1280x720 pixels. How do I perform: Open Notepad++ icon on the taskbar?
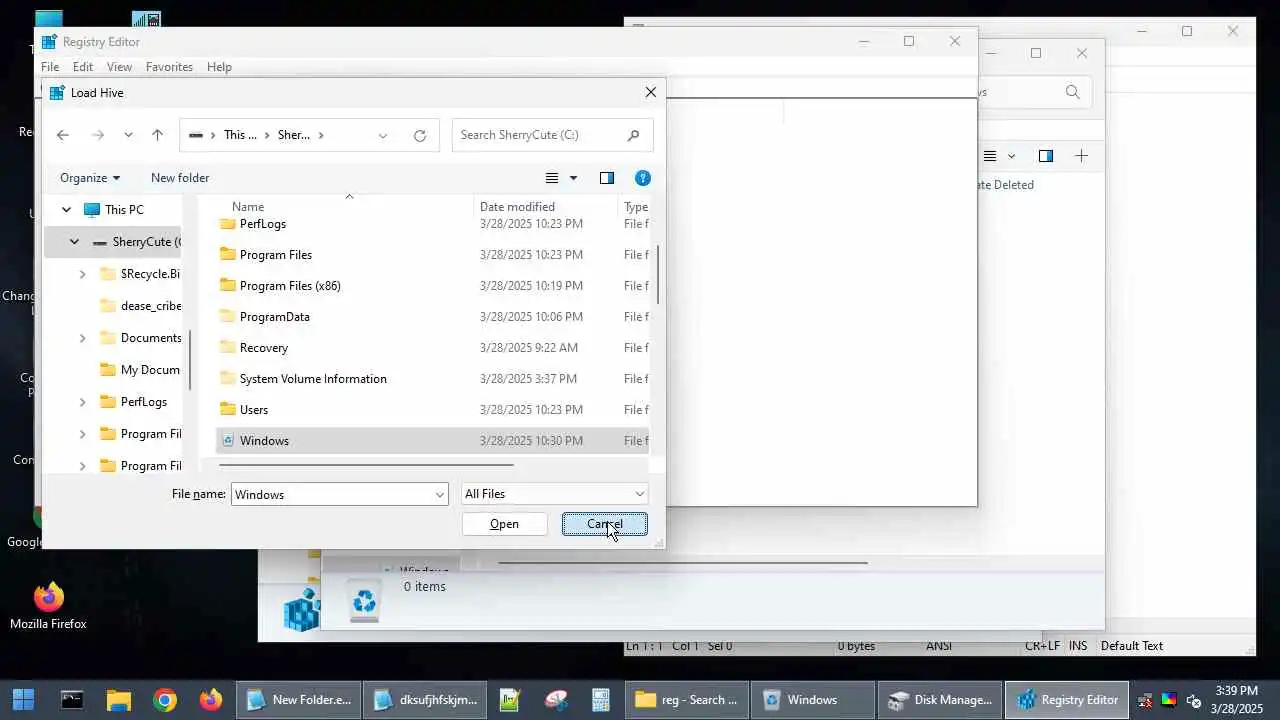[x=510, y=700]
